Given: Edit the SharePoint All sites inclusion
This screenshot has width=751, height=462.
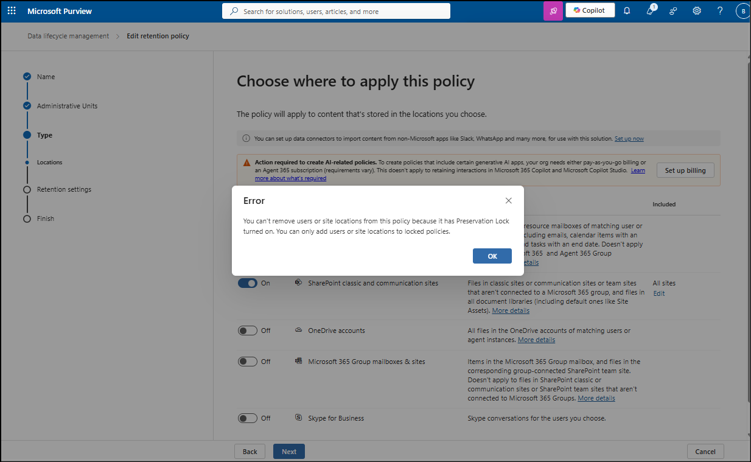Looking at the screenshot, I should point(659,293).
